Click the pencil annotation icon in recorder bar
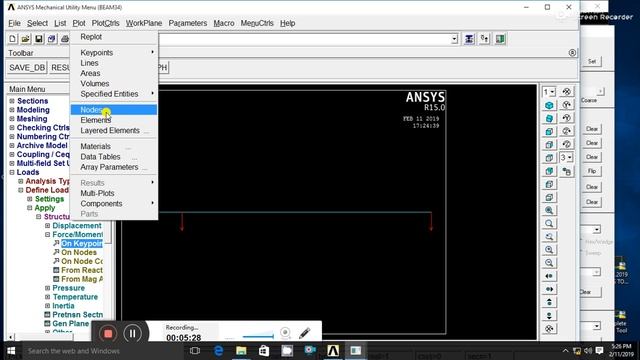 (304, 333)
